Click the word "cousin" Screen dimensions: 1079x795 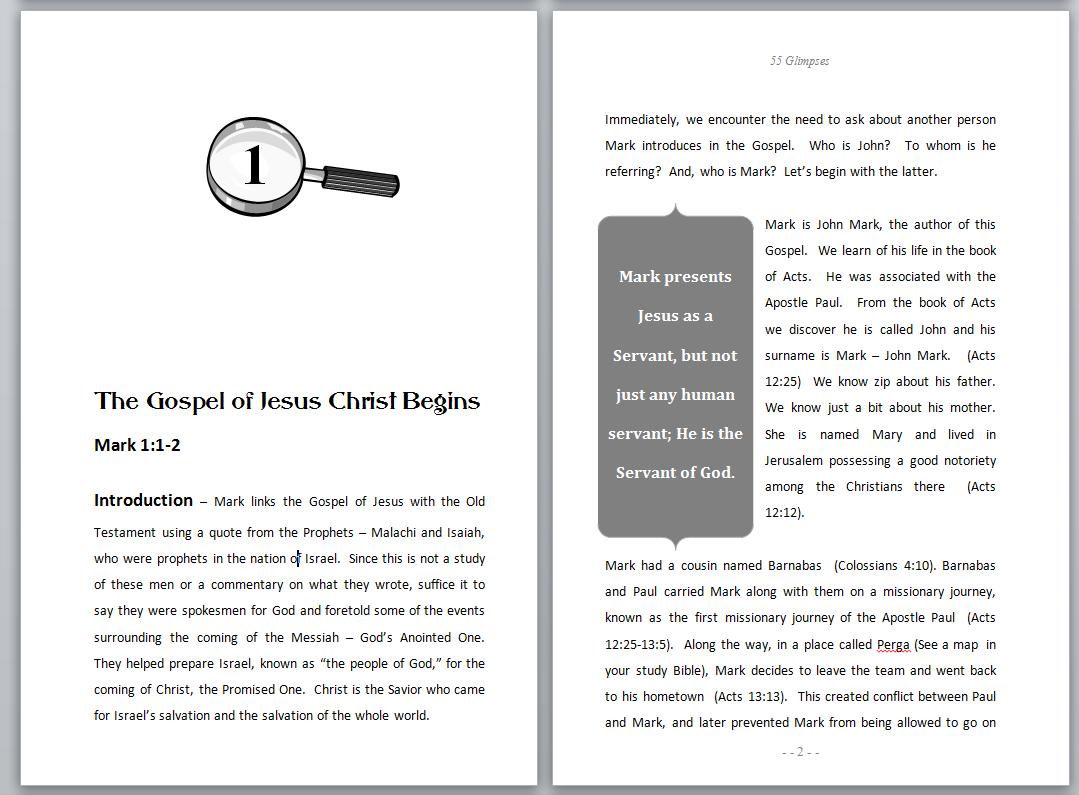[698, 566]
